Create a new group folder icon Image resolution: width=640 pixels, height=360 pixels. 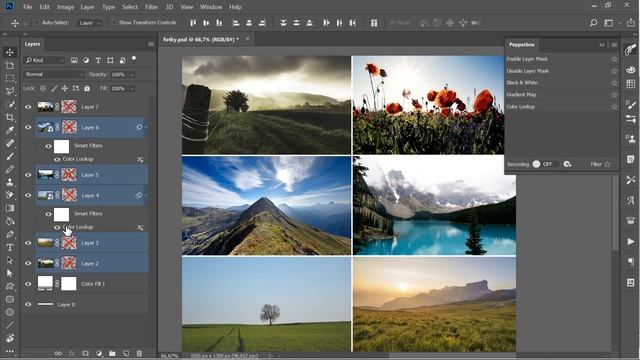(x=112, y=353)
